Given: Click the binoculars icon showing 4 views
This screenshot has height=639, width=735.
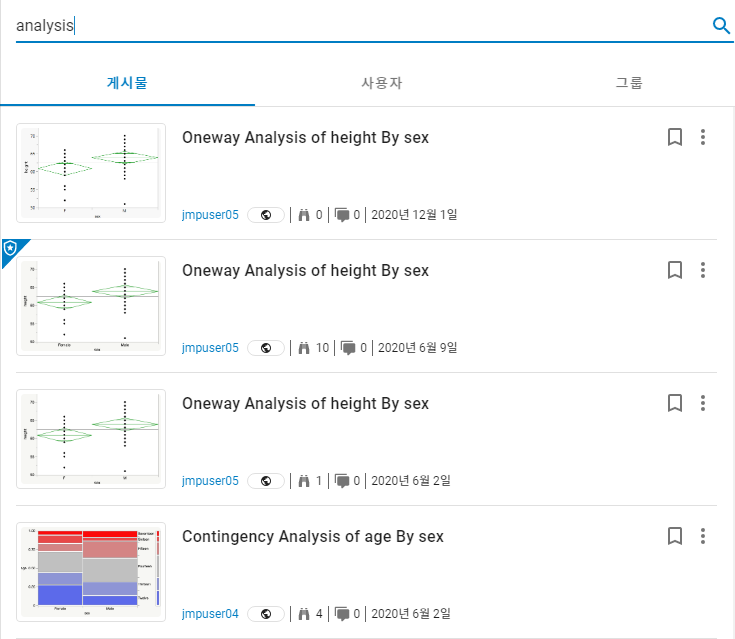Looking at the screenshot, I should [x=304, y=614].
